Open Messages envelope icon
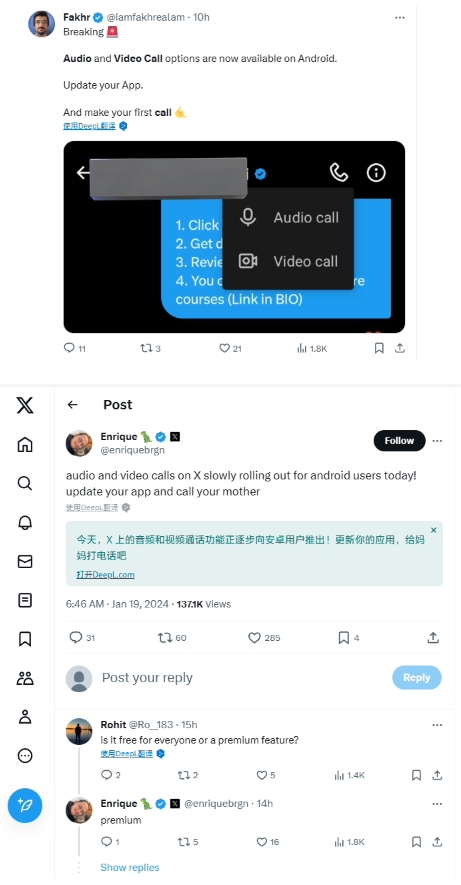The image size is (461, 885). pos(25,562)
